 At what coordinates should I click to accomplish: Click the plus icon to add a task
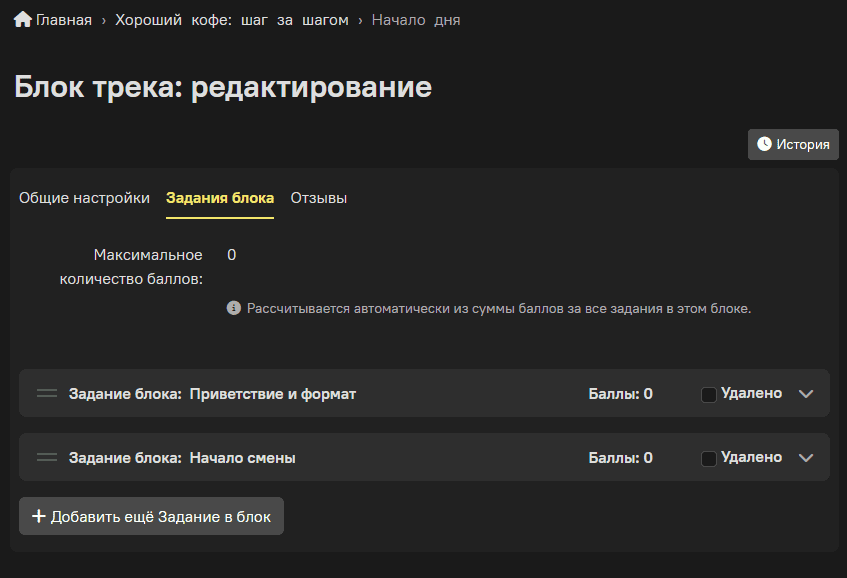(x=39, y=516)
